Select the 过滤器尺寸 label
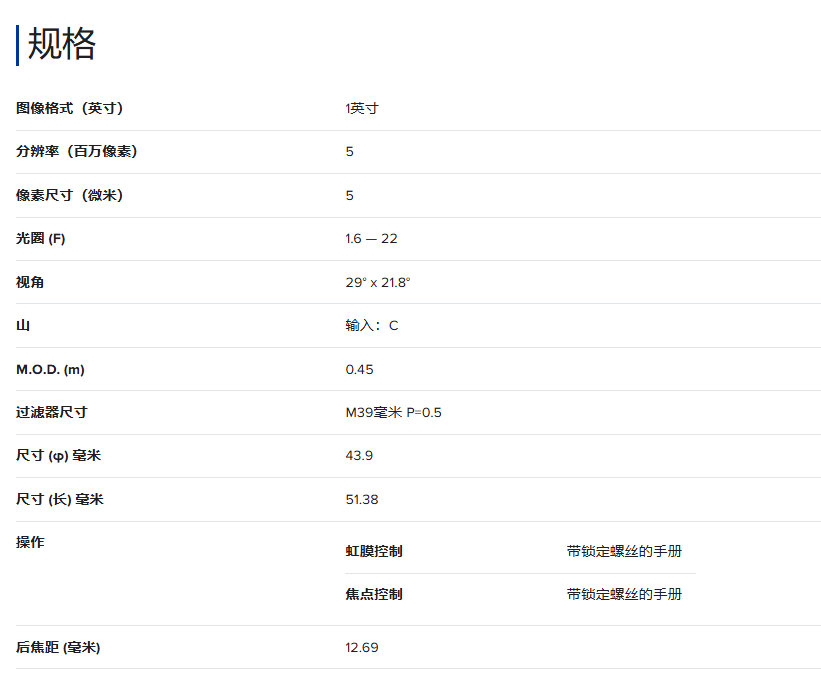 [x=51, y=412]
